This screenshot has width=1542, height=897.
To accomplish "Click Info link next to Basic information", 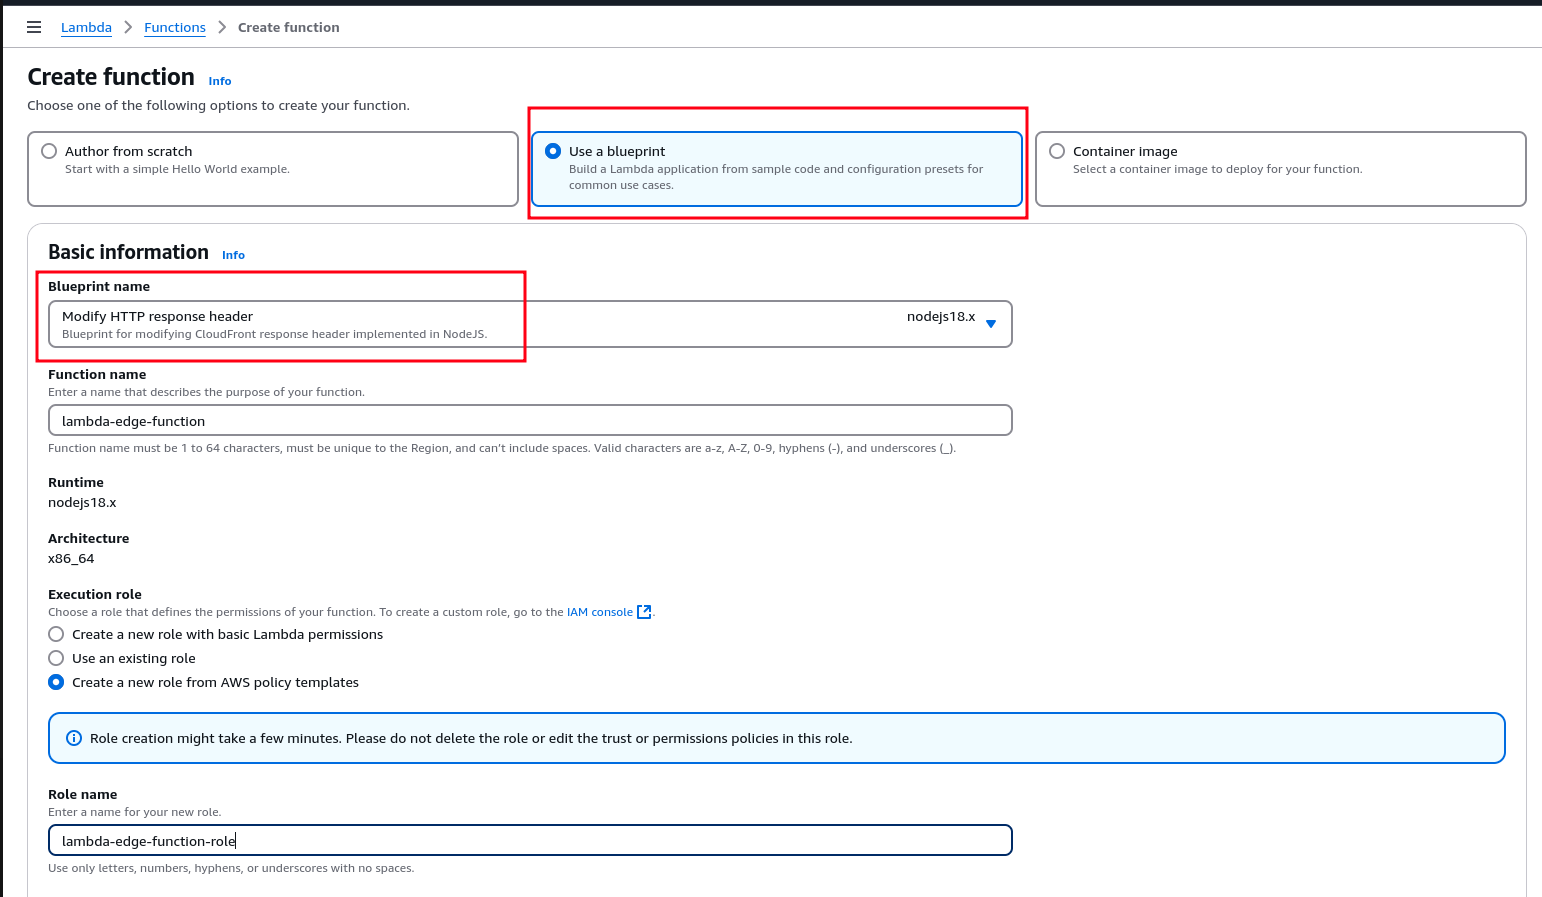I will click(x=233, y=255).
